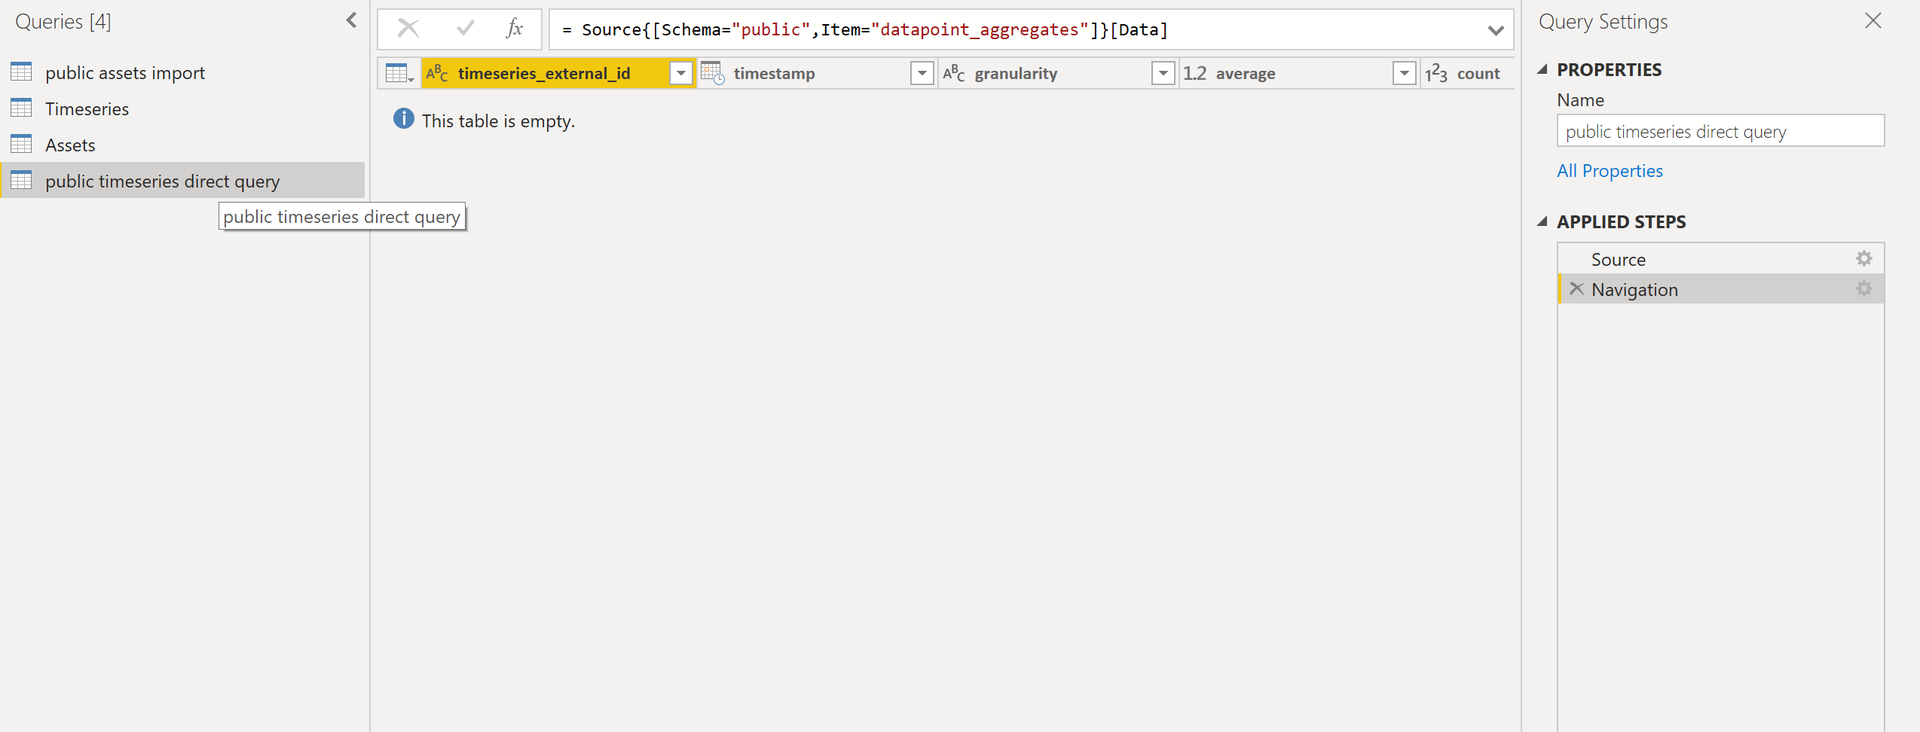
Task: Open the granularity column filter dropdown
Action: click(x=1162, y=73)
